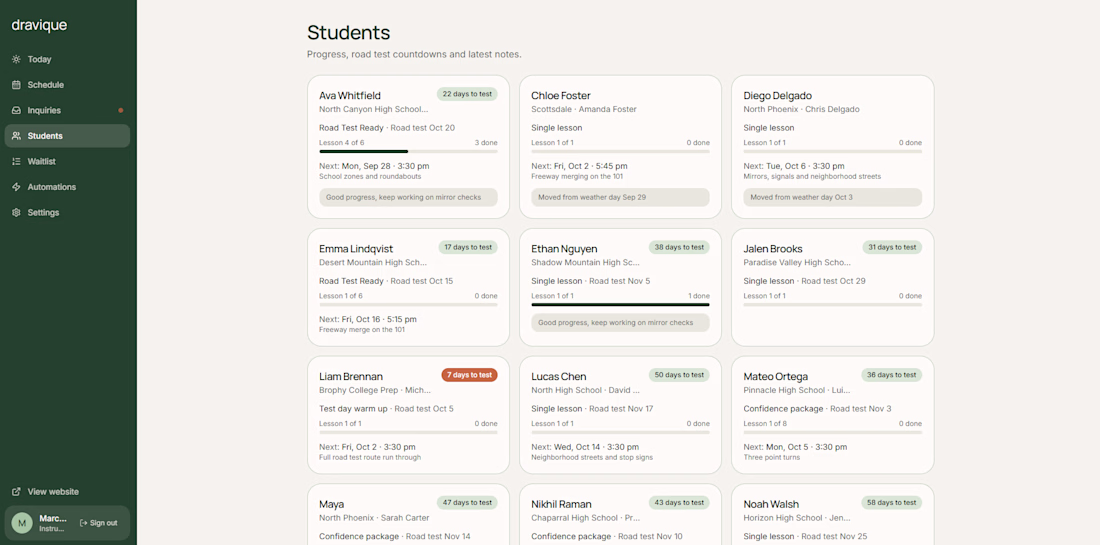Click the dravique logo

[39, 25]
